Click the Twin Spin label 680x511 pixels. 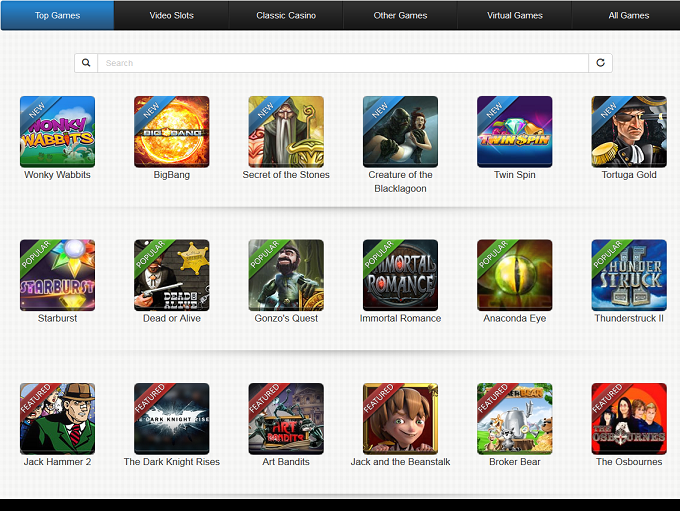point(515,175)
